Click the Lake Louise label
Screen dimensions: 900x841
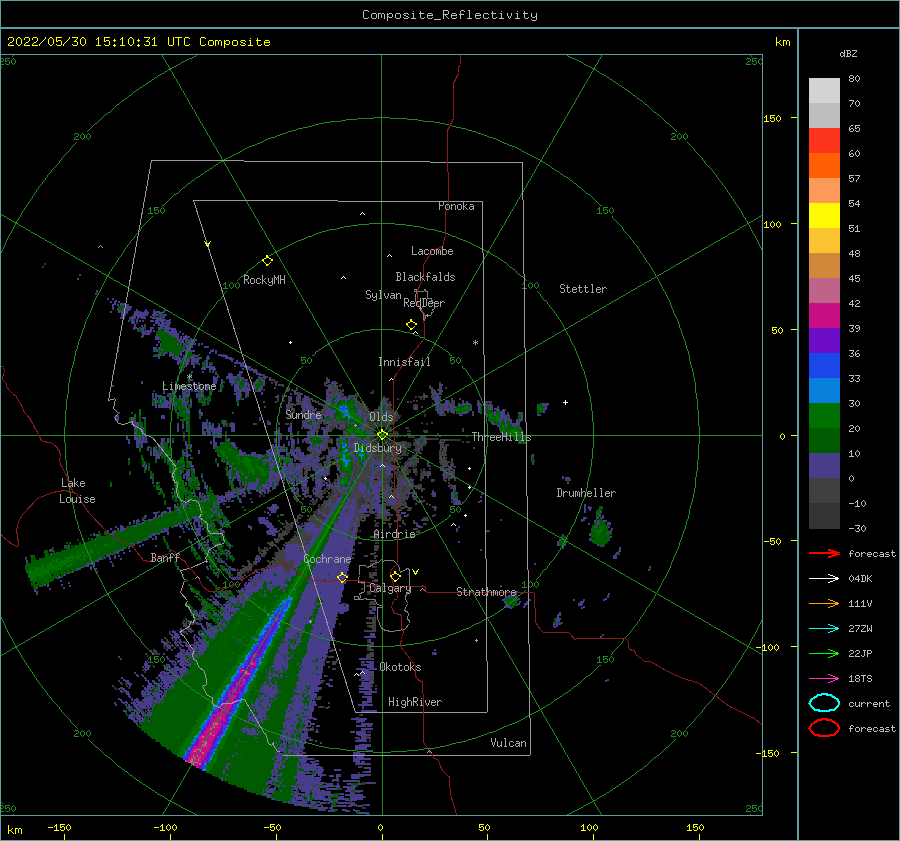(x=77, y=491)
